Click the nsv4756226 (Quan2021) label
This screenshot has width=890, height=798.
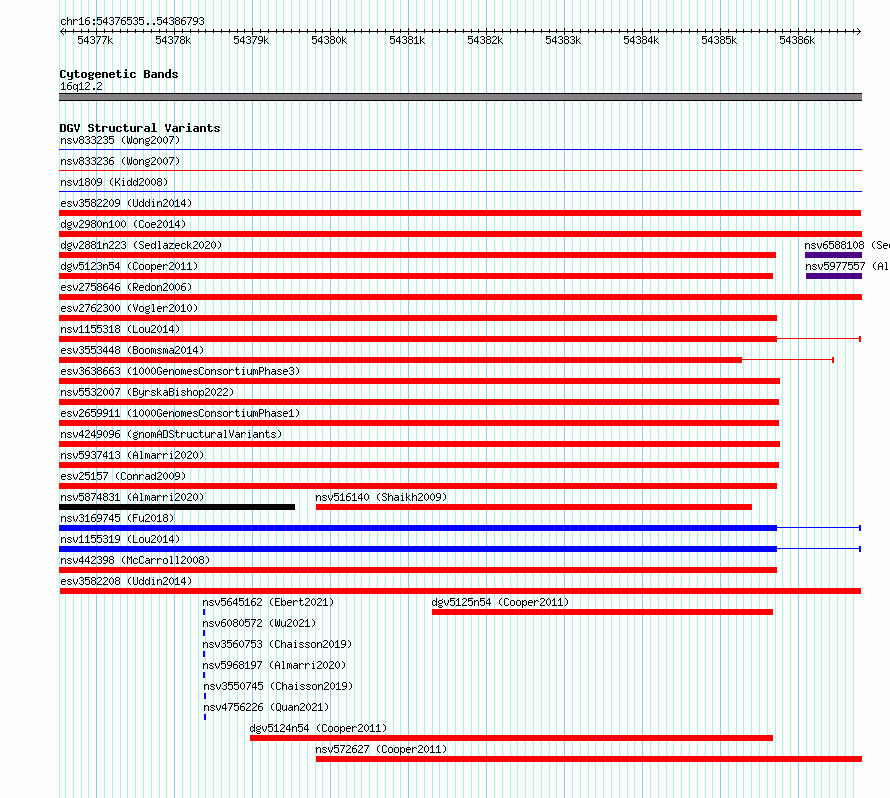tap(266, 707)
